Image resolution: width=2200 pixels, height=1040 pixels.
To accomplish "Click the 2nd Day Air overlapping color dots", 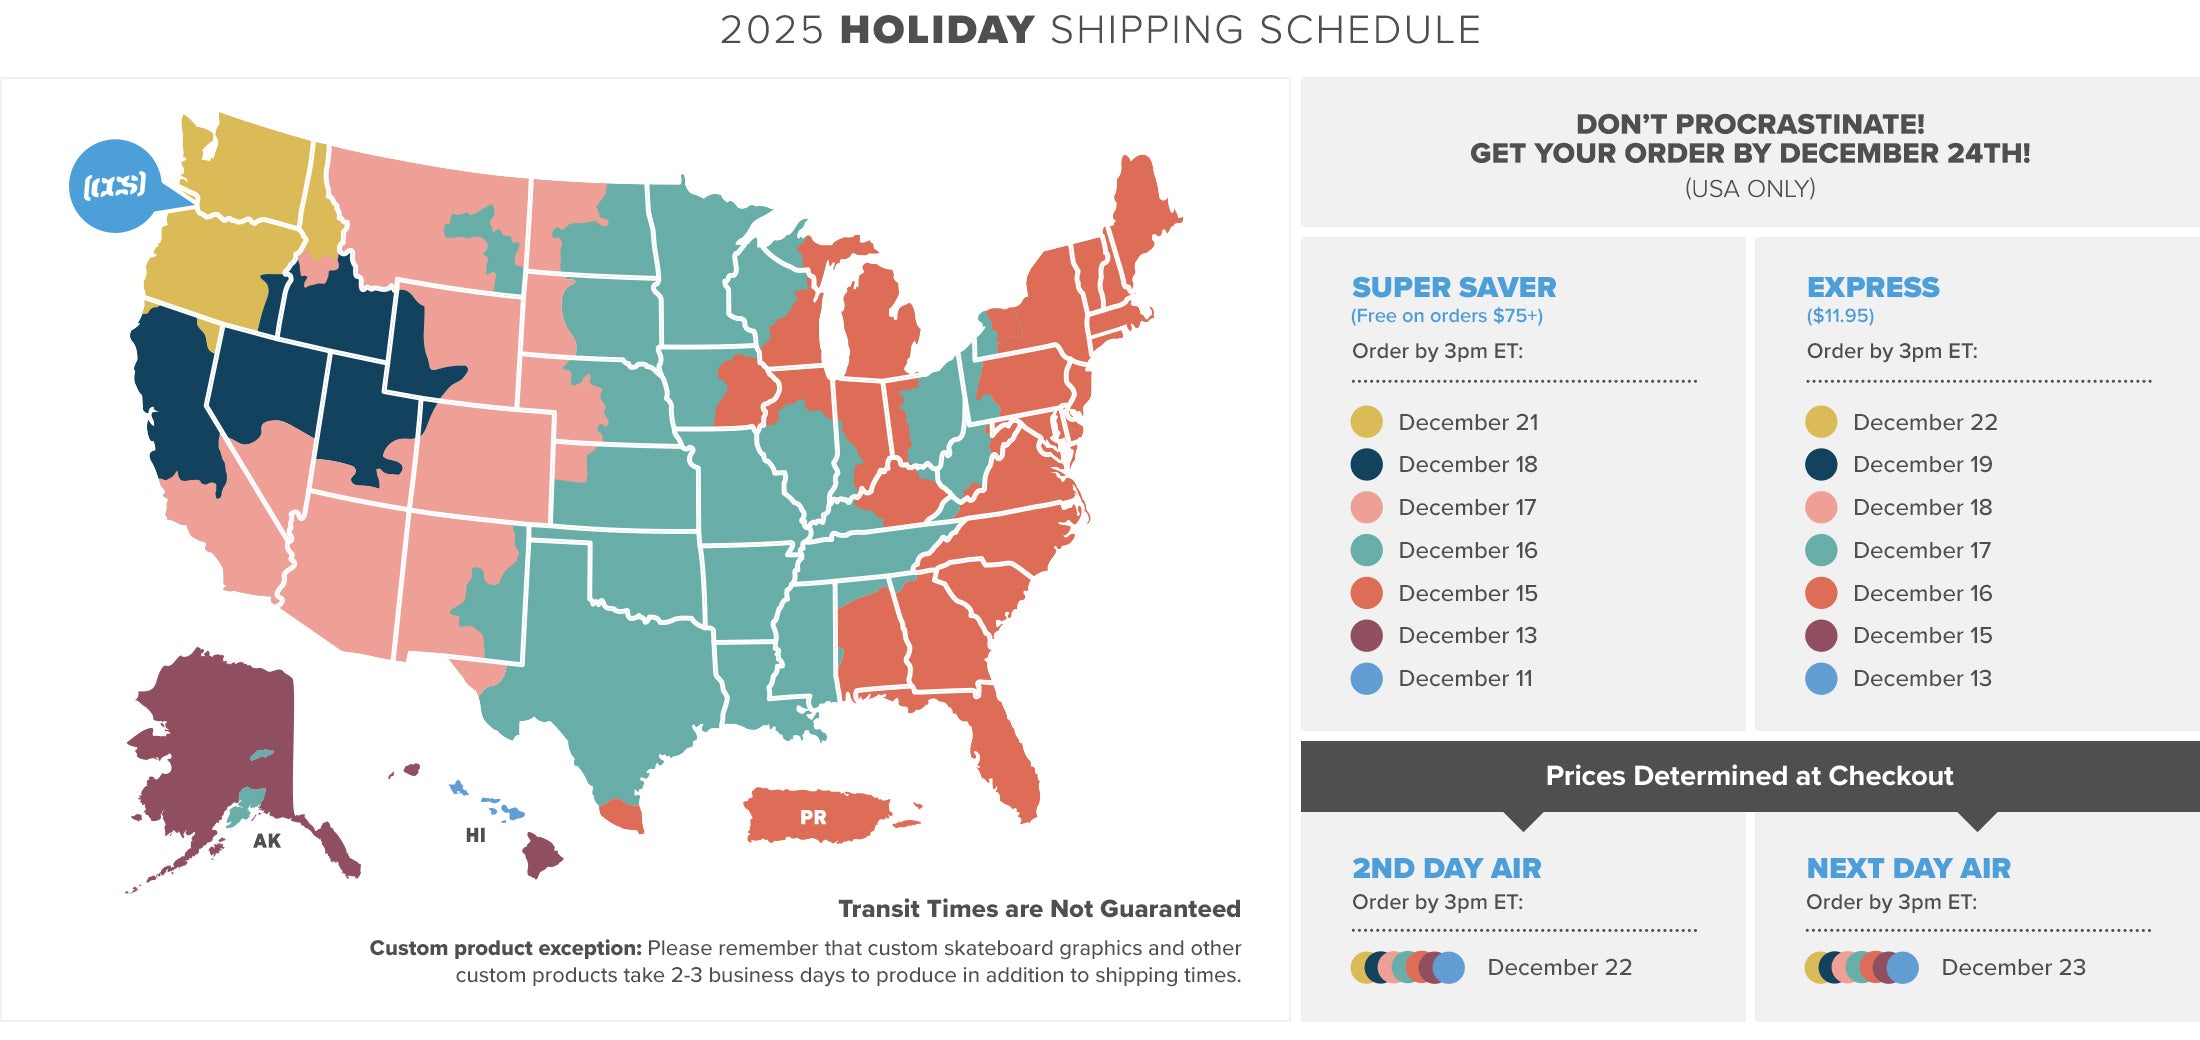I will coord(1407,967).
